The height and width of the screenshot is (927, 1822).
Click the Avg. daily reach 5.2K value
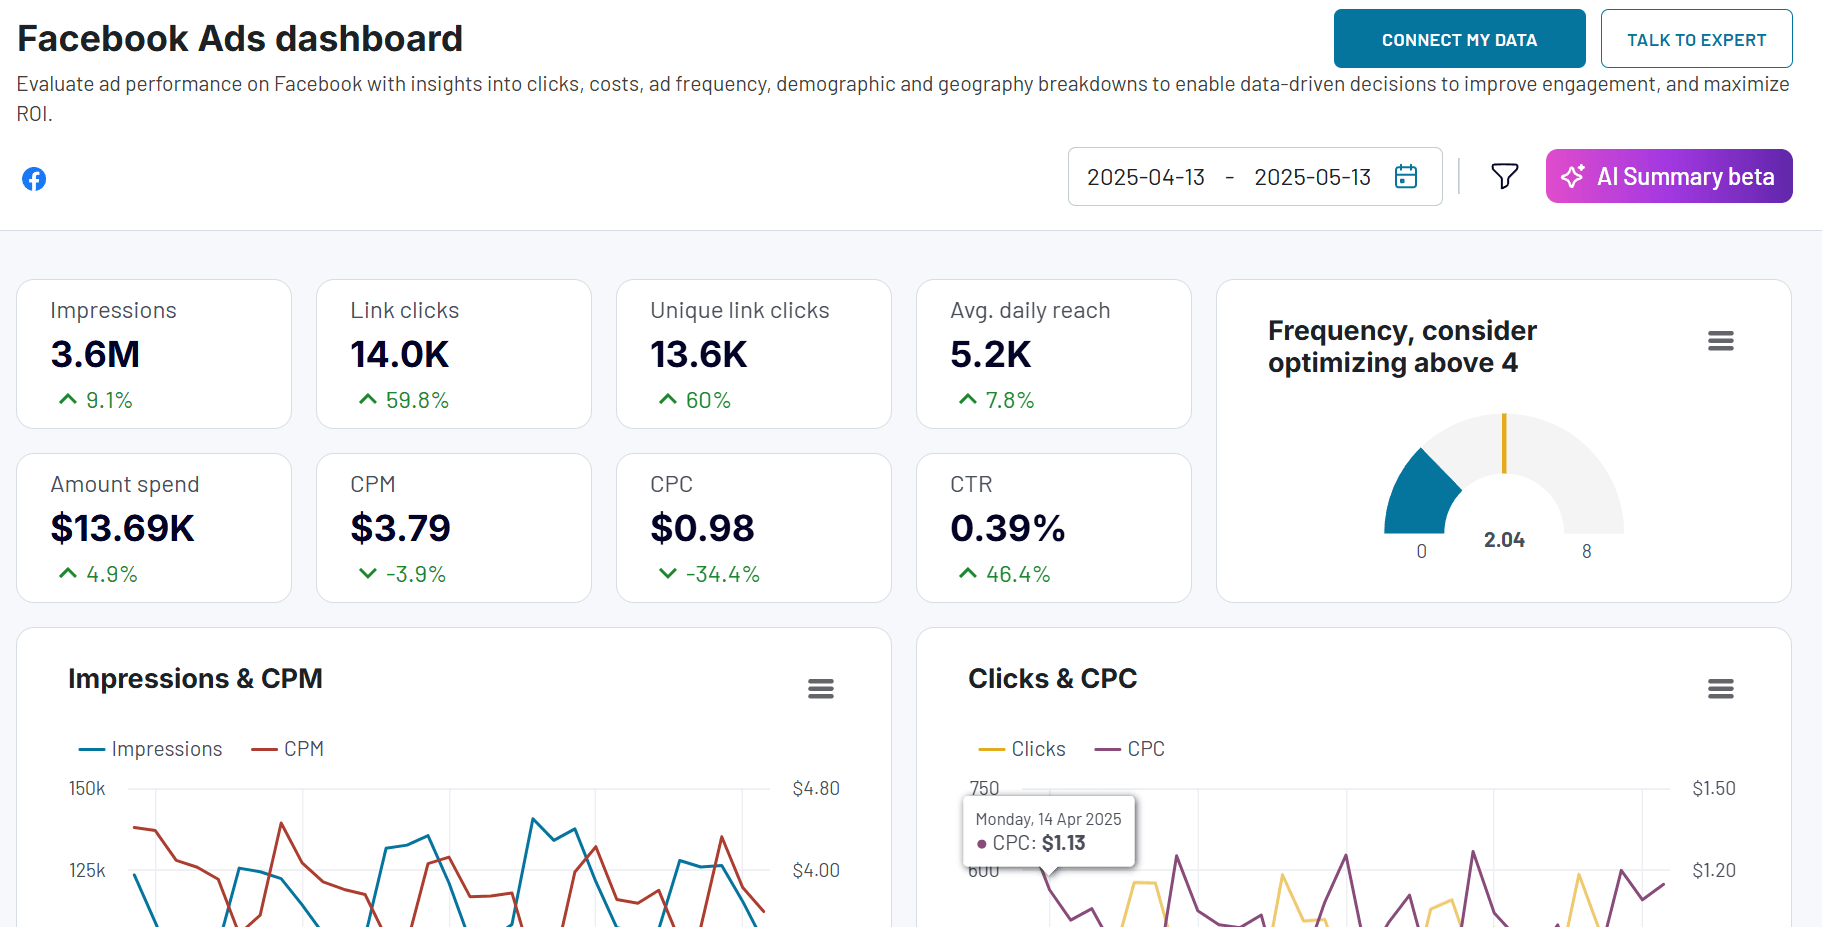tap(990, 354)
